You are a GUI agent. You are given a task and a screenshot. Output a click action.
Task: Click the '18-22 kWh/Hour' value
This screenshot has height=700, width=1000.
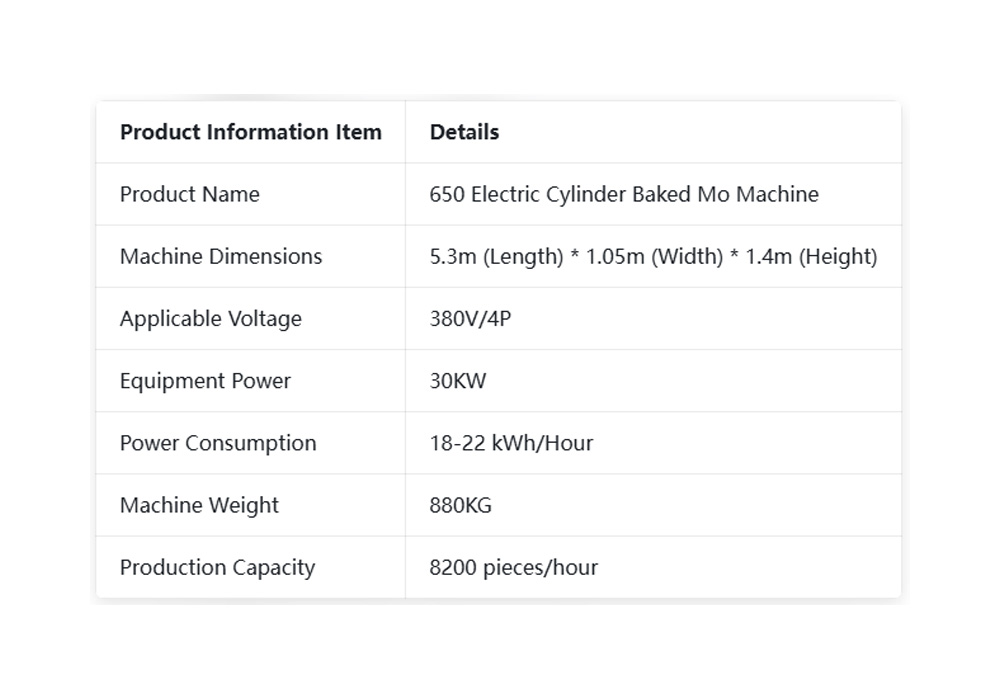tap(511, 443)
